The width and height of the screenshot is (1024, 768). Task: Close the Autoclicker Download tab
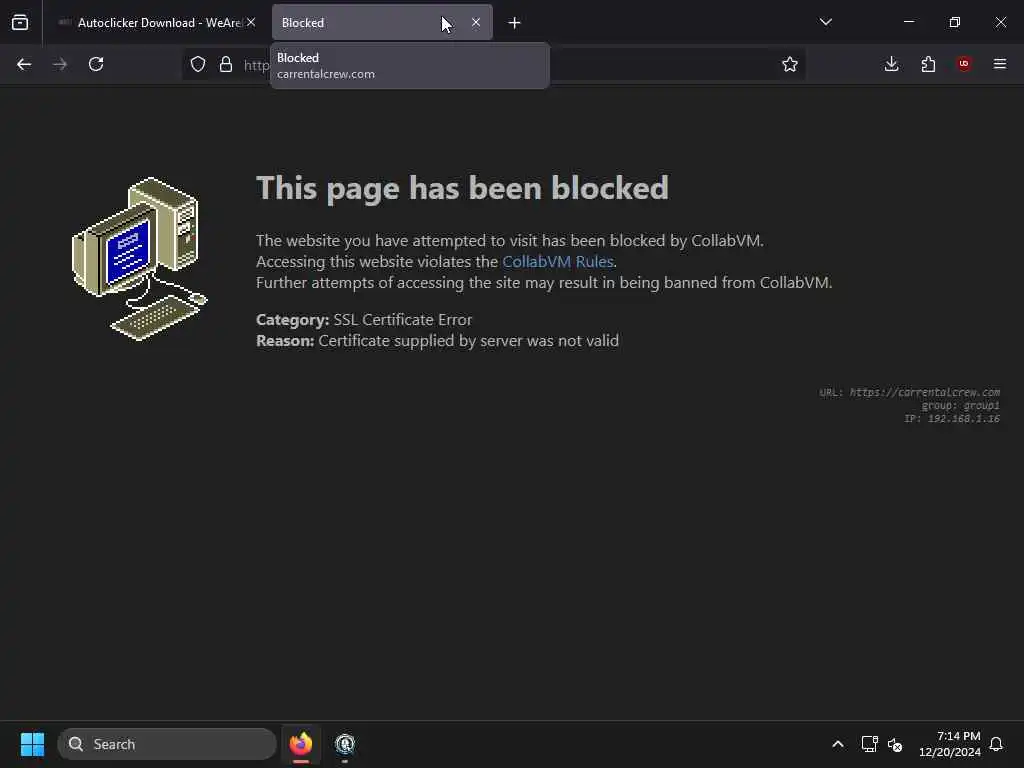coord(251,22)
